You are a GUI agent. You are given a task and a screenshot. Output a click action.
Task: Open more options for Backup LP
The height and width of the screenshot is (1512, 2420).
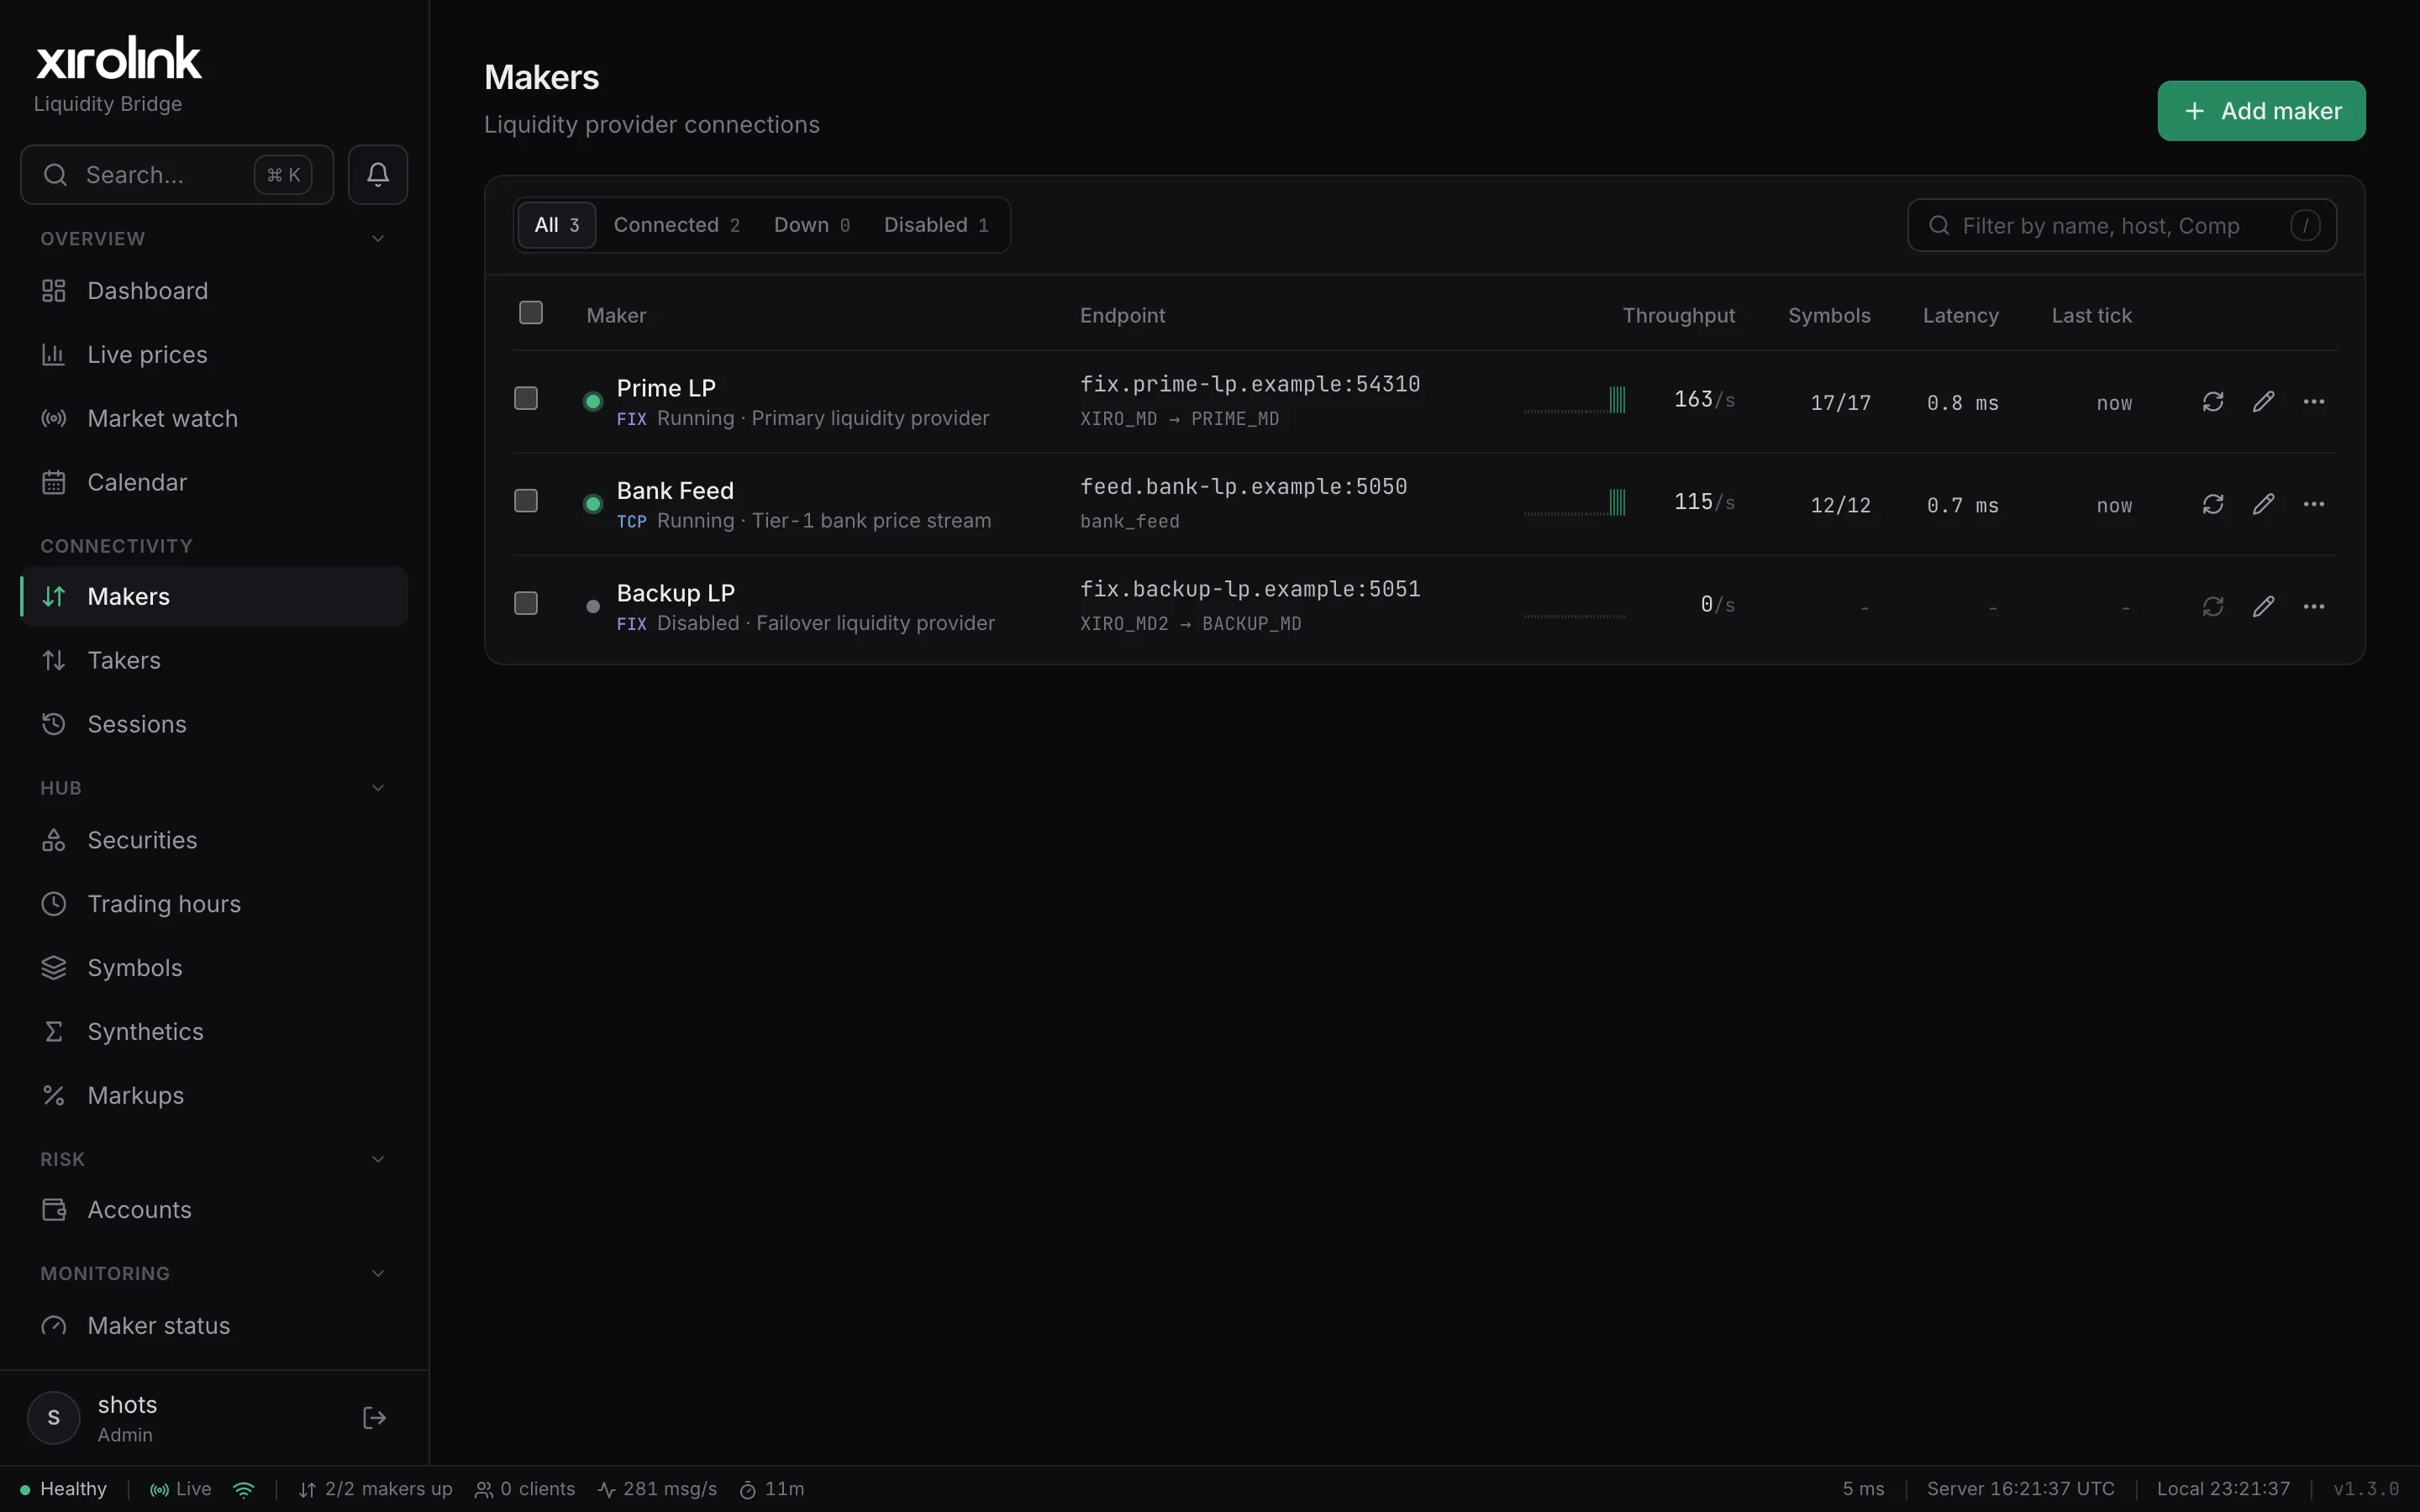click(2314, 607)
